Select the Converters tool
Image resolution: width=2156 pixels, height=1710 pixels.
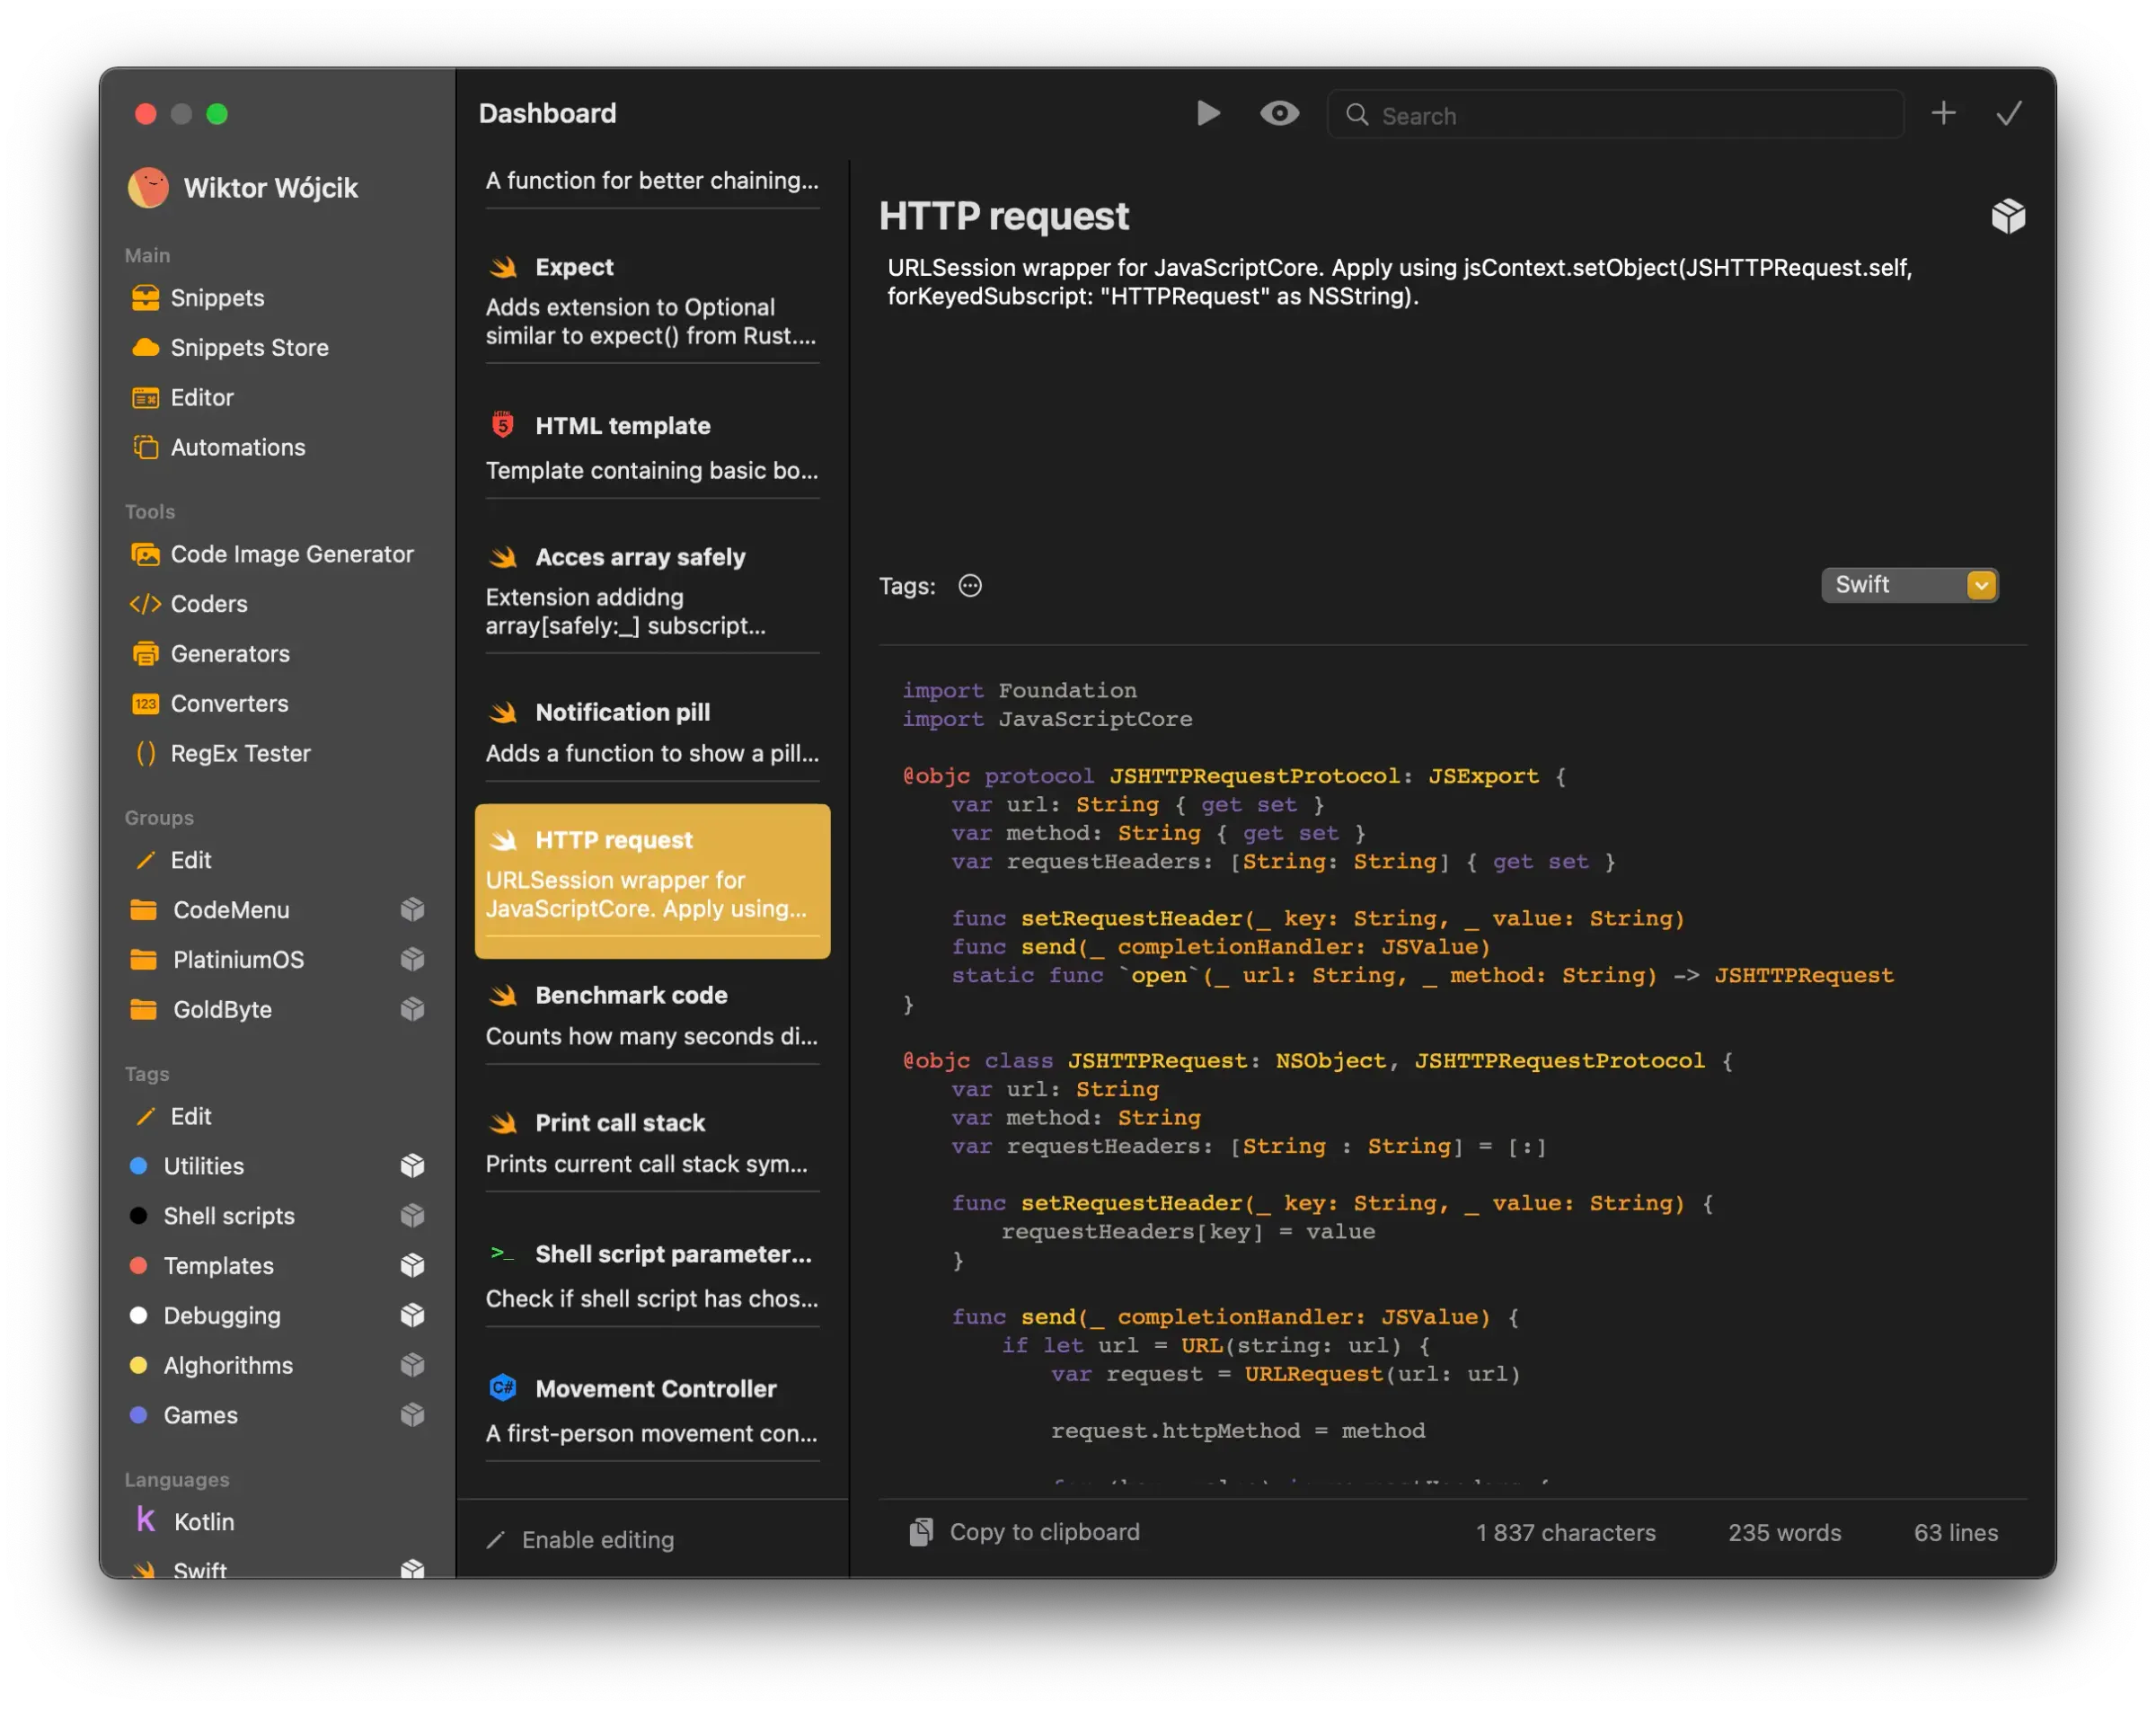(x=229, y=703)
